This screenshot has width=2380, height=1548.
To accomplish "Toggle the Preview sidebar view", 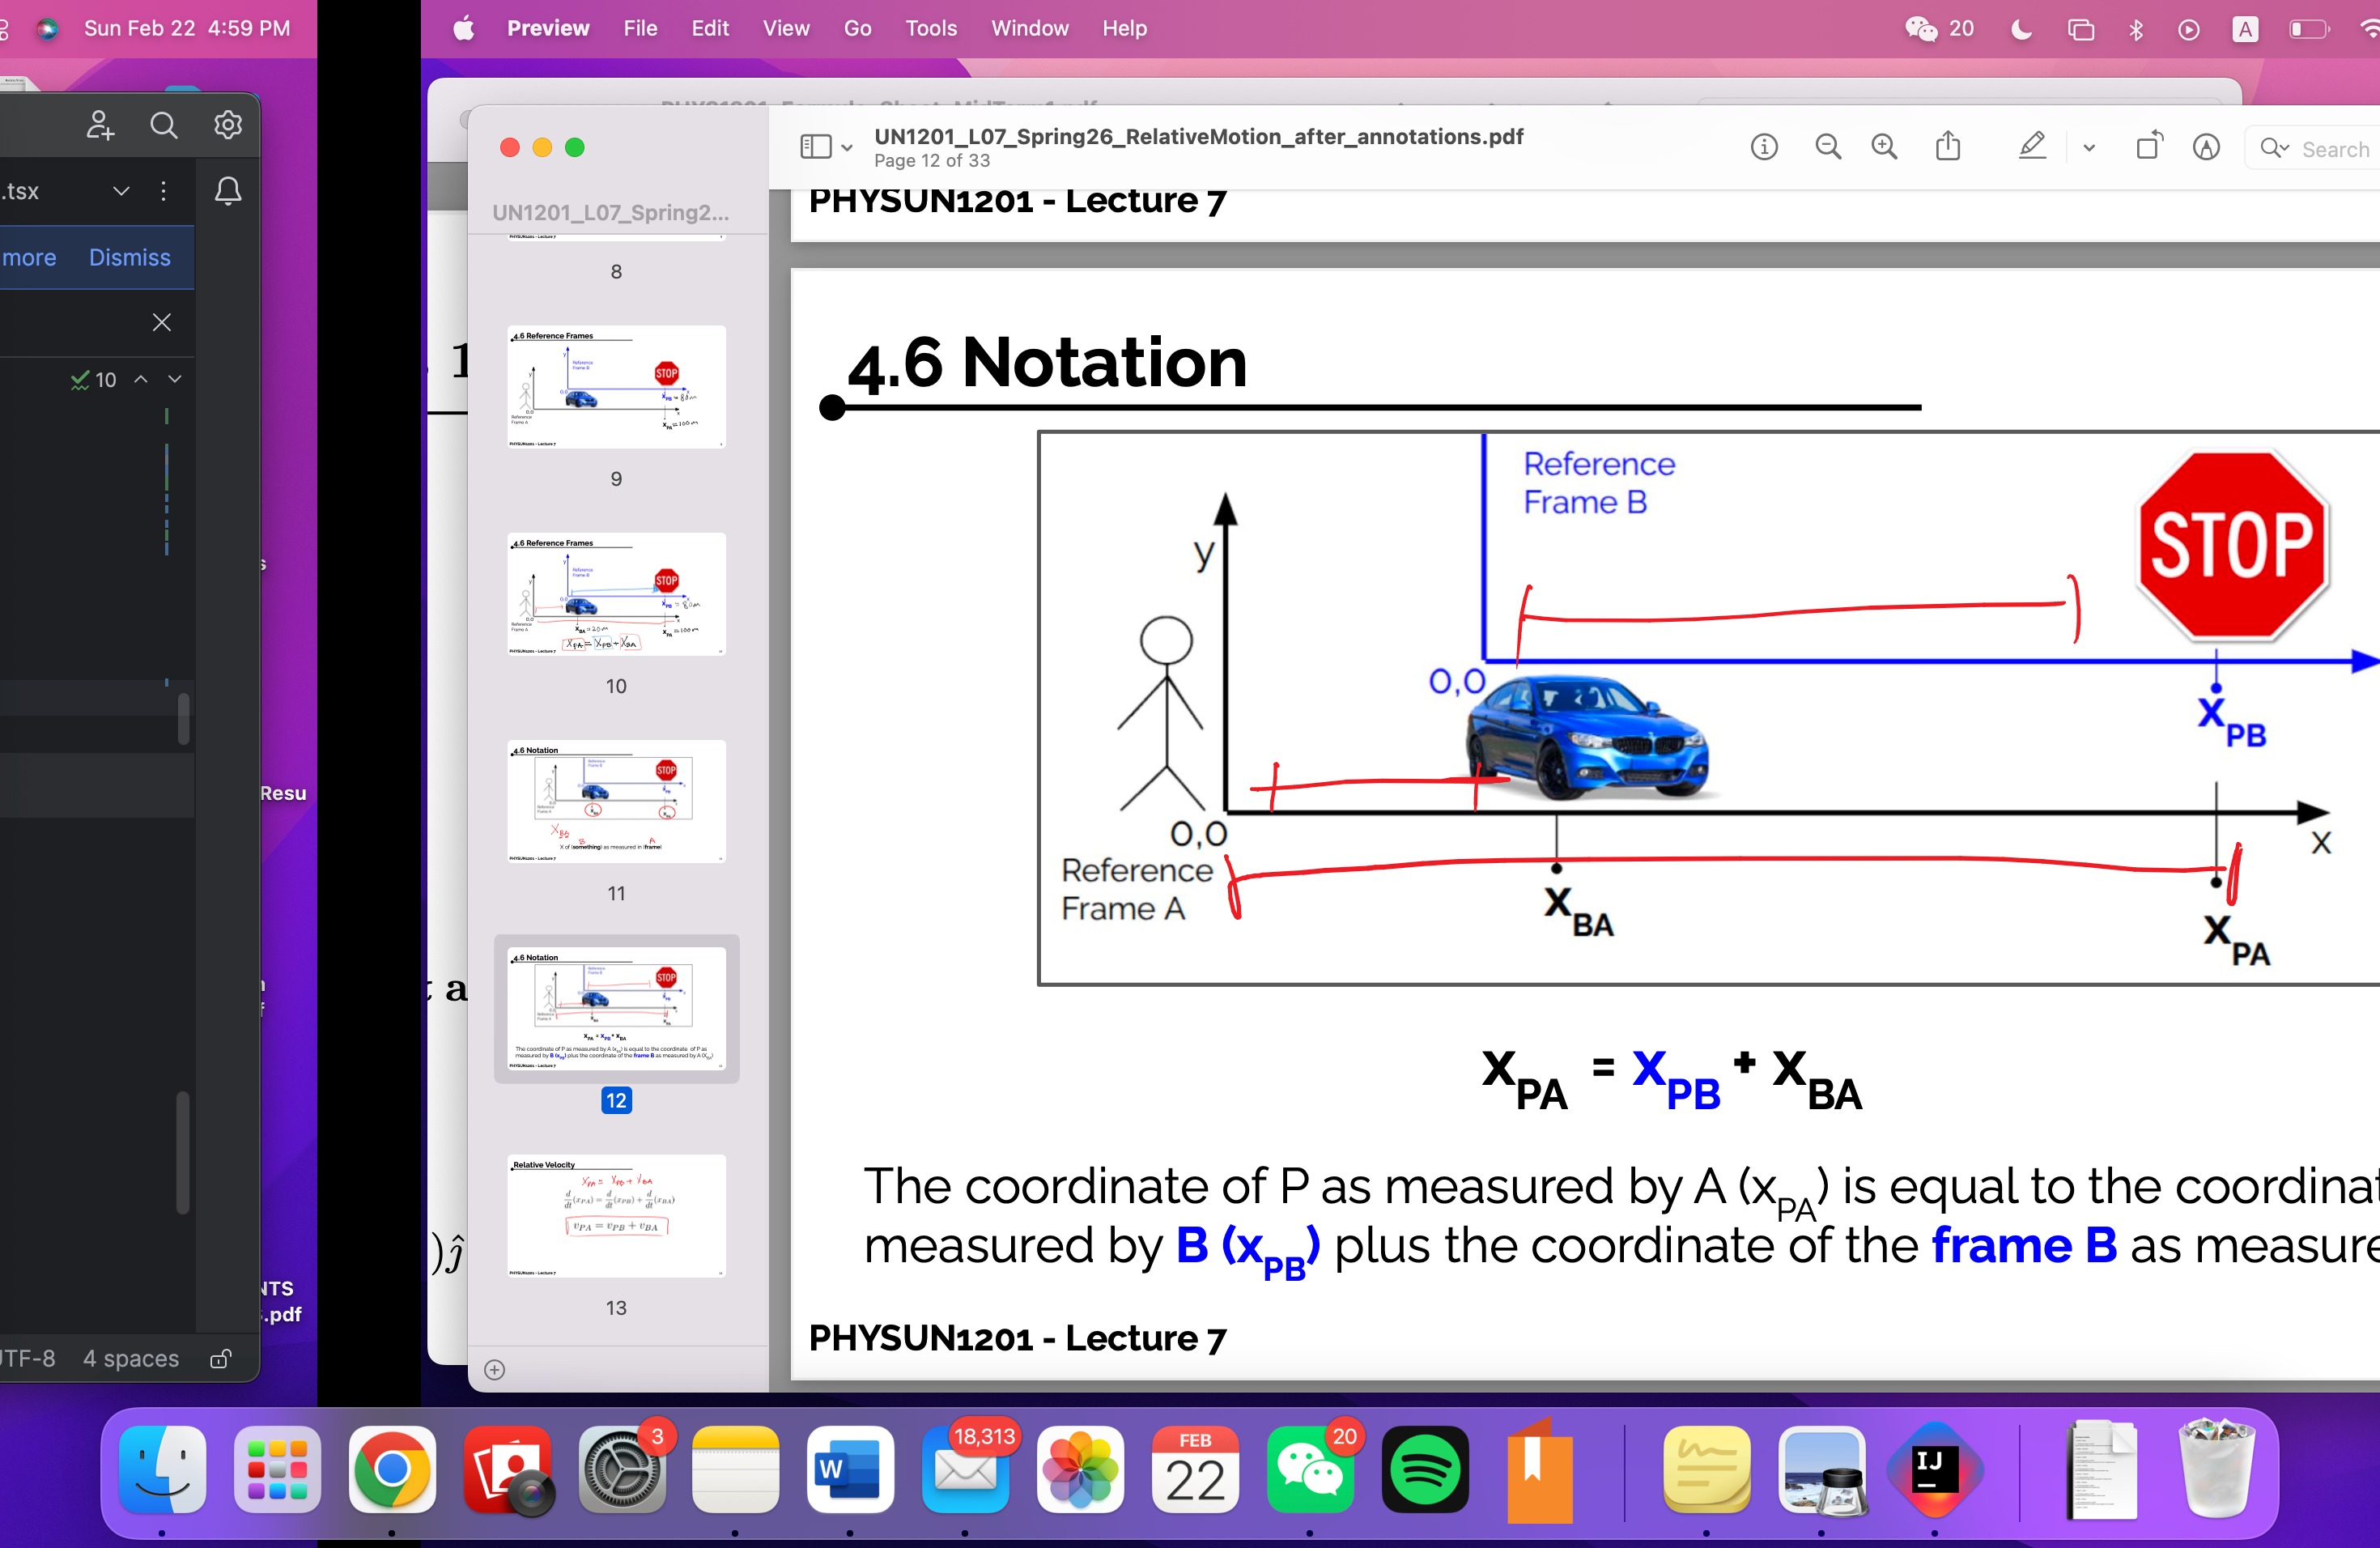I will coord(814,146).
